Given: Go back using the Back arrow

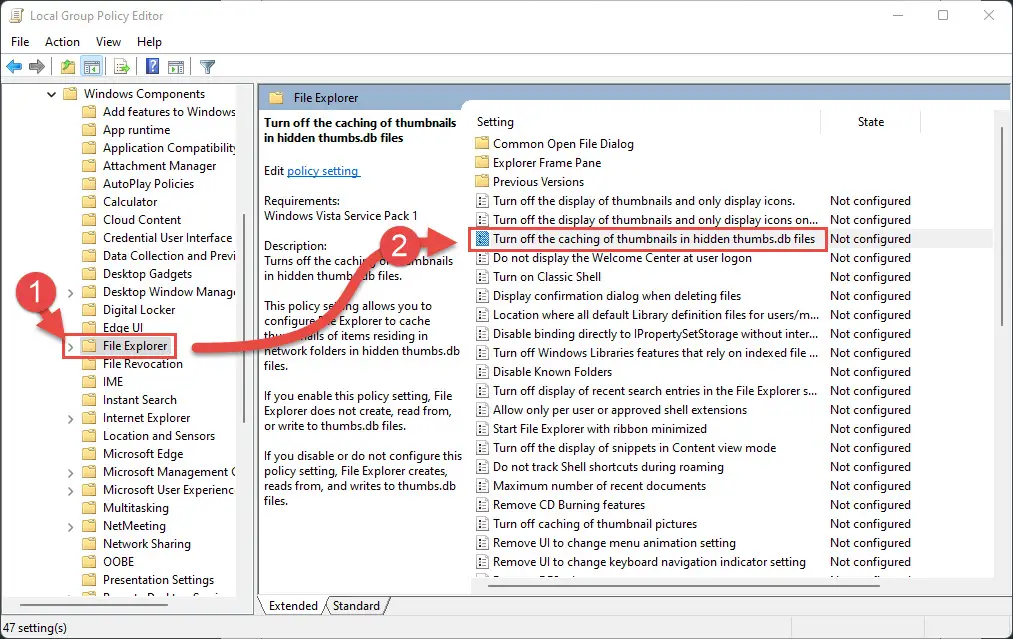Looking at the screenshot, I should point(14,66).
